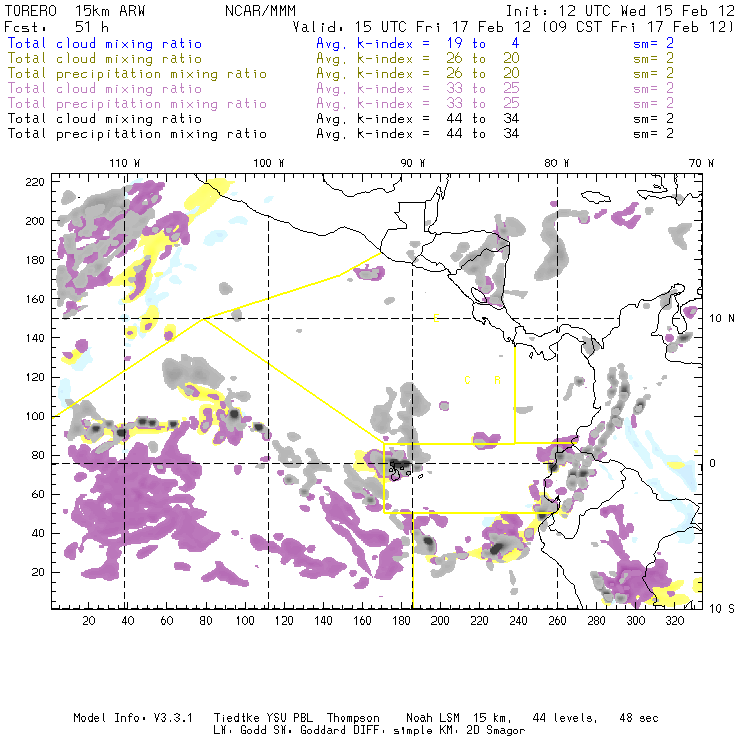Click the "90 W" longitude label
This screenshot has width=740, height=740.
click(x=413, y=163)
